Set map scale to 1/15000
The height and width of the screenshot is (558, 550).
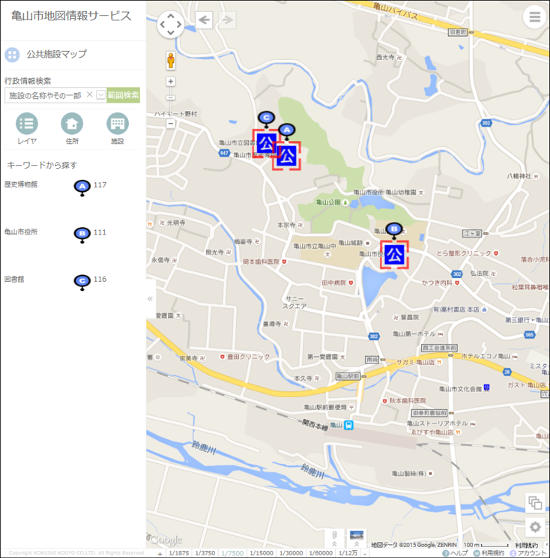(261, 553)
